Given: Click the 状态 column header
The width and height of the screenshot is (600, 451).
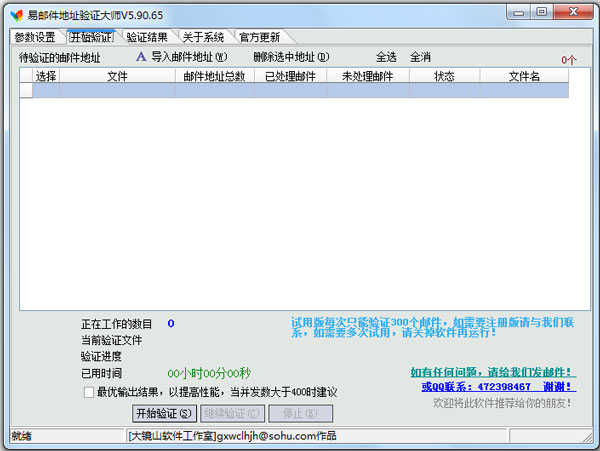Looking at the screenshot, I should pyautogui.click(x=444, y=76).
